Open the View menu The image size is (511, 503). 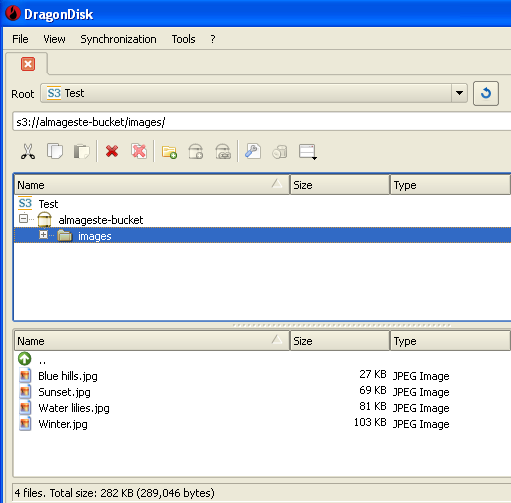pyautogui.click(x=54, y=39)
